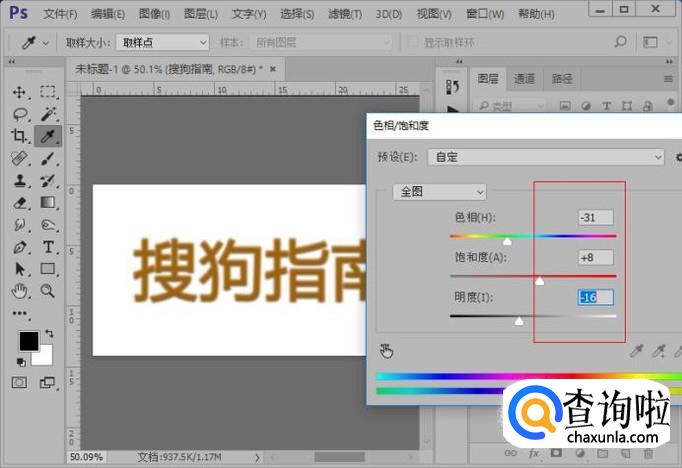682x468 pixels.
Task: Toggle the pixel layer filter
Action: (565, 106)
